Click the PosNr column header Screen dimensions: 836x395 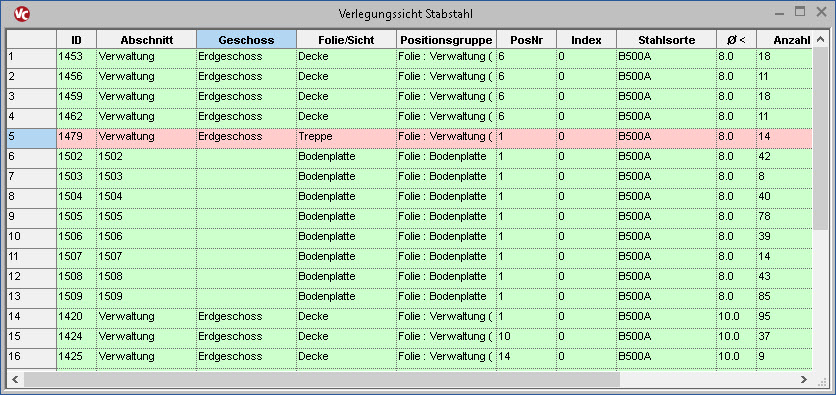coord(527,40)
